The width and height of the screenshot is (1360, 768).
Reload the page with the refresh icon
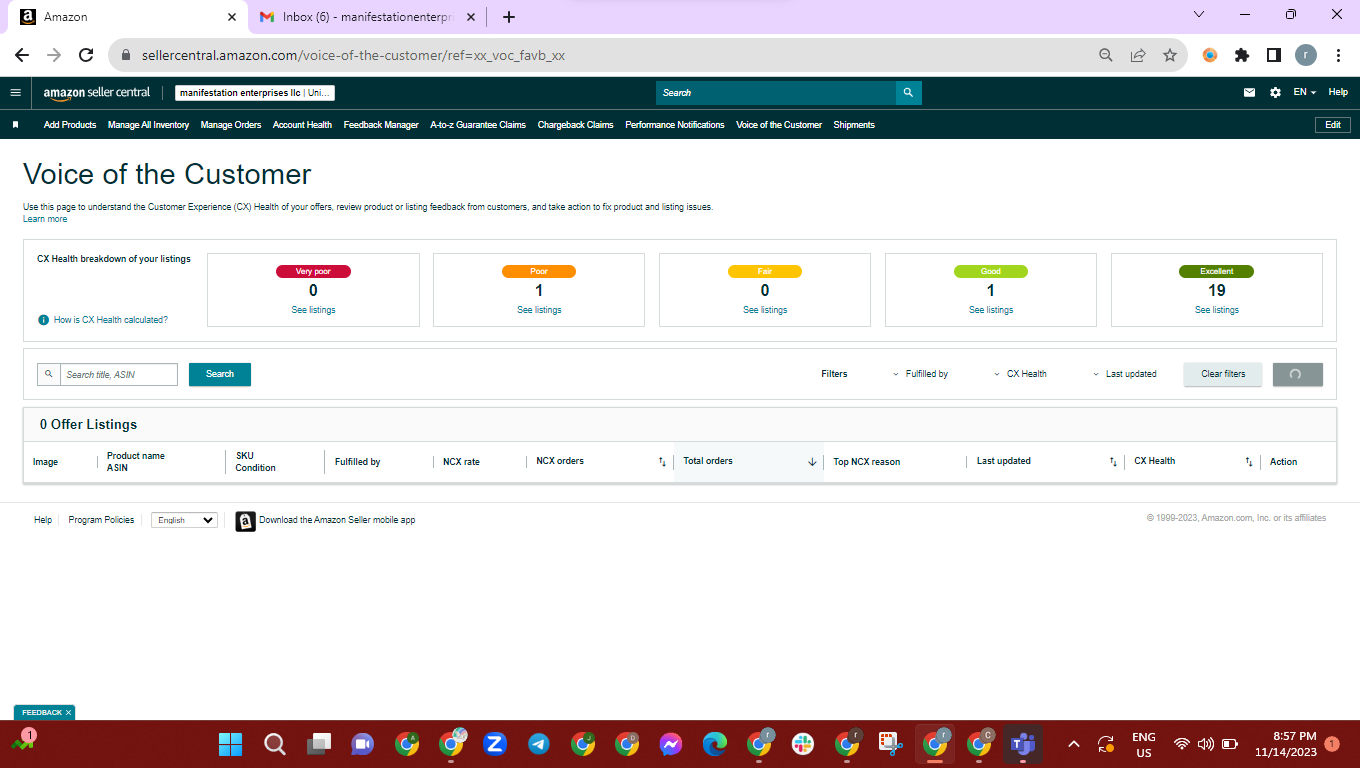tap(86, 56)
